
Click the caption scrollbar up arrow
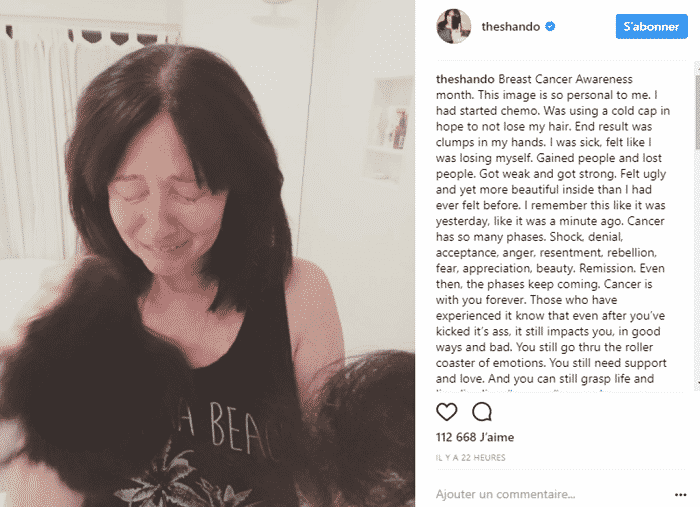(697, 66)
